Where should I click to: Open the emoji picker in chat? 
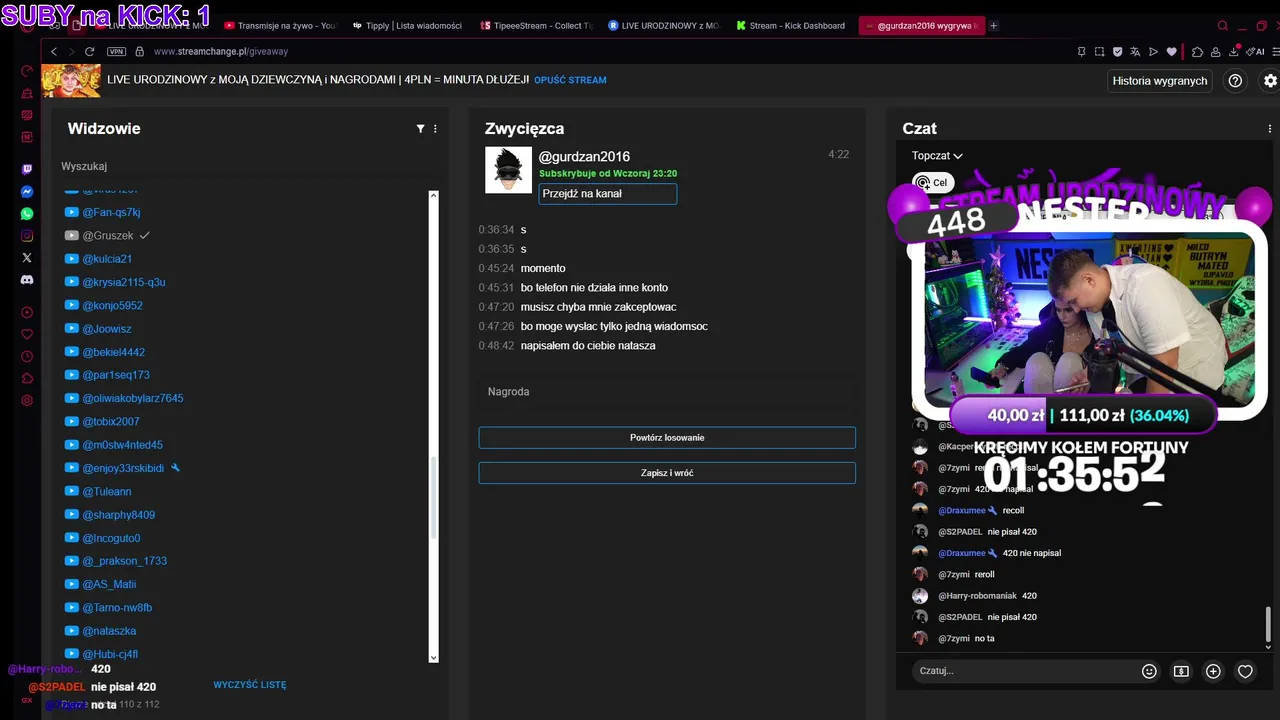tap(1149, 671)
